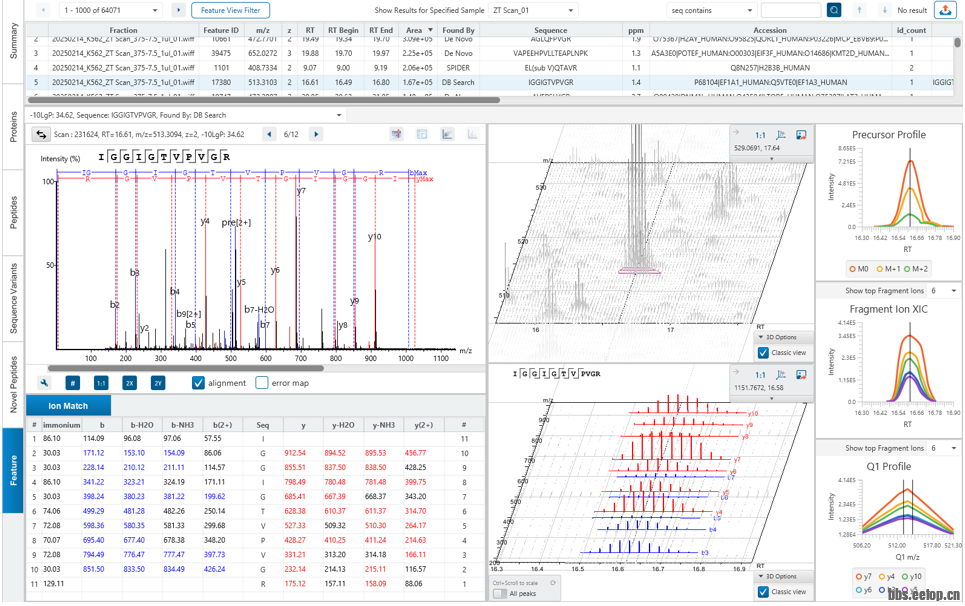Click the image export icon beside 1151.7672
This screenshot has width=965, height=606.
[x=801, y=375]
